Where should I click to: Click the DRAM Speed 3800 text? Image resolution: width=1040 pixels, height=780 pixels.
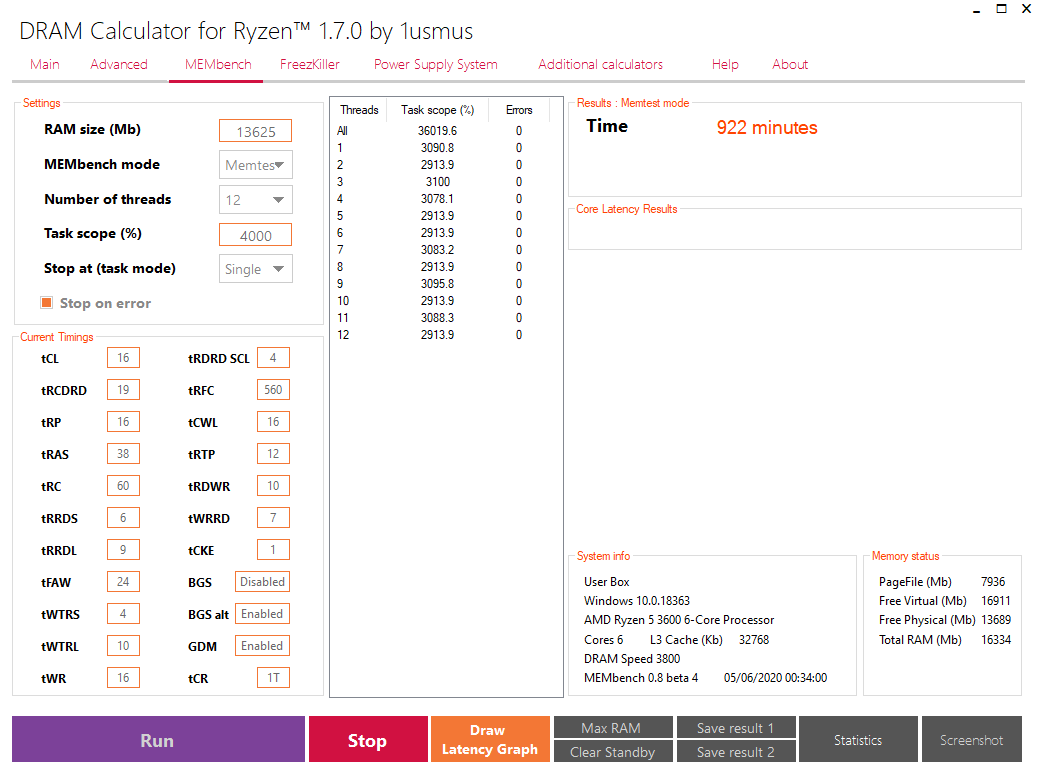[x=631, y=659]
